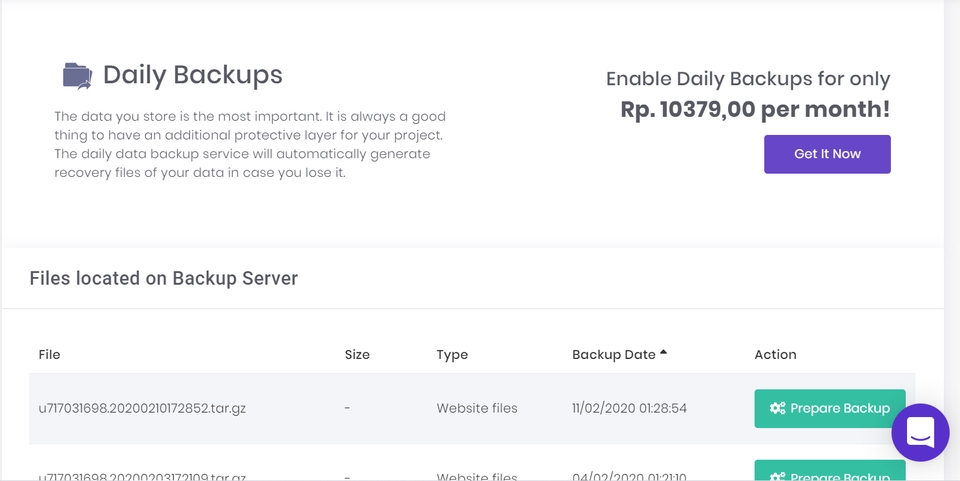Click the size dash in the first row
This screenshot has height=481, width=960.
(347, 408)
